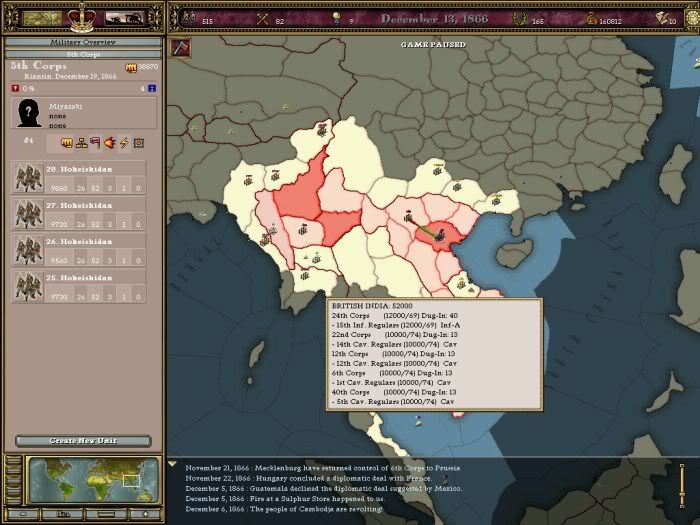This screenshot has width=700, height=525.
Task: Click Create New Unit button
Action: (x=83, y=441)
